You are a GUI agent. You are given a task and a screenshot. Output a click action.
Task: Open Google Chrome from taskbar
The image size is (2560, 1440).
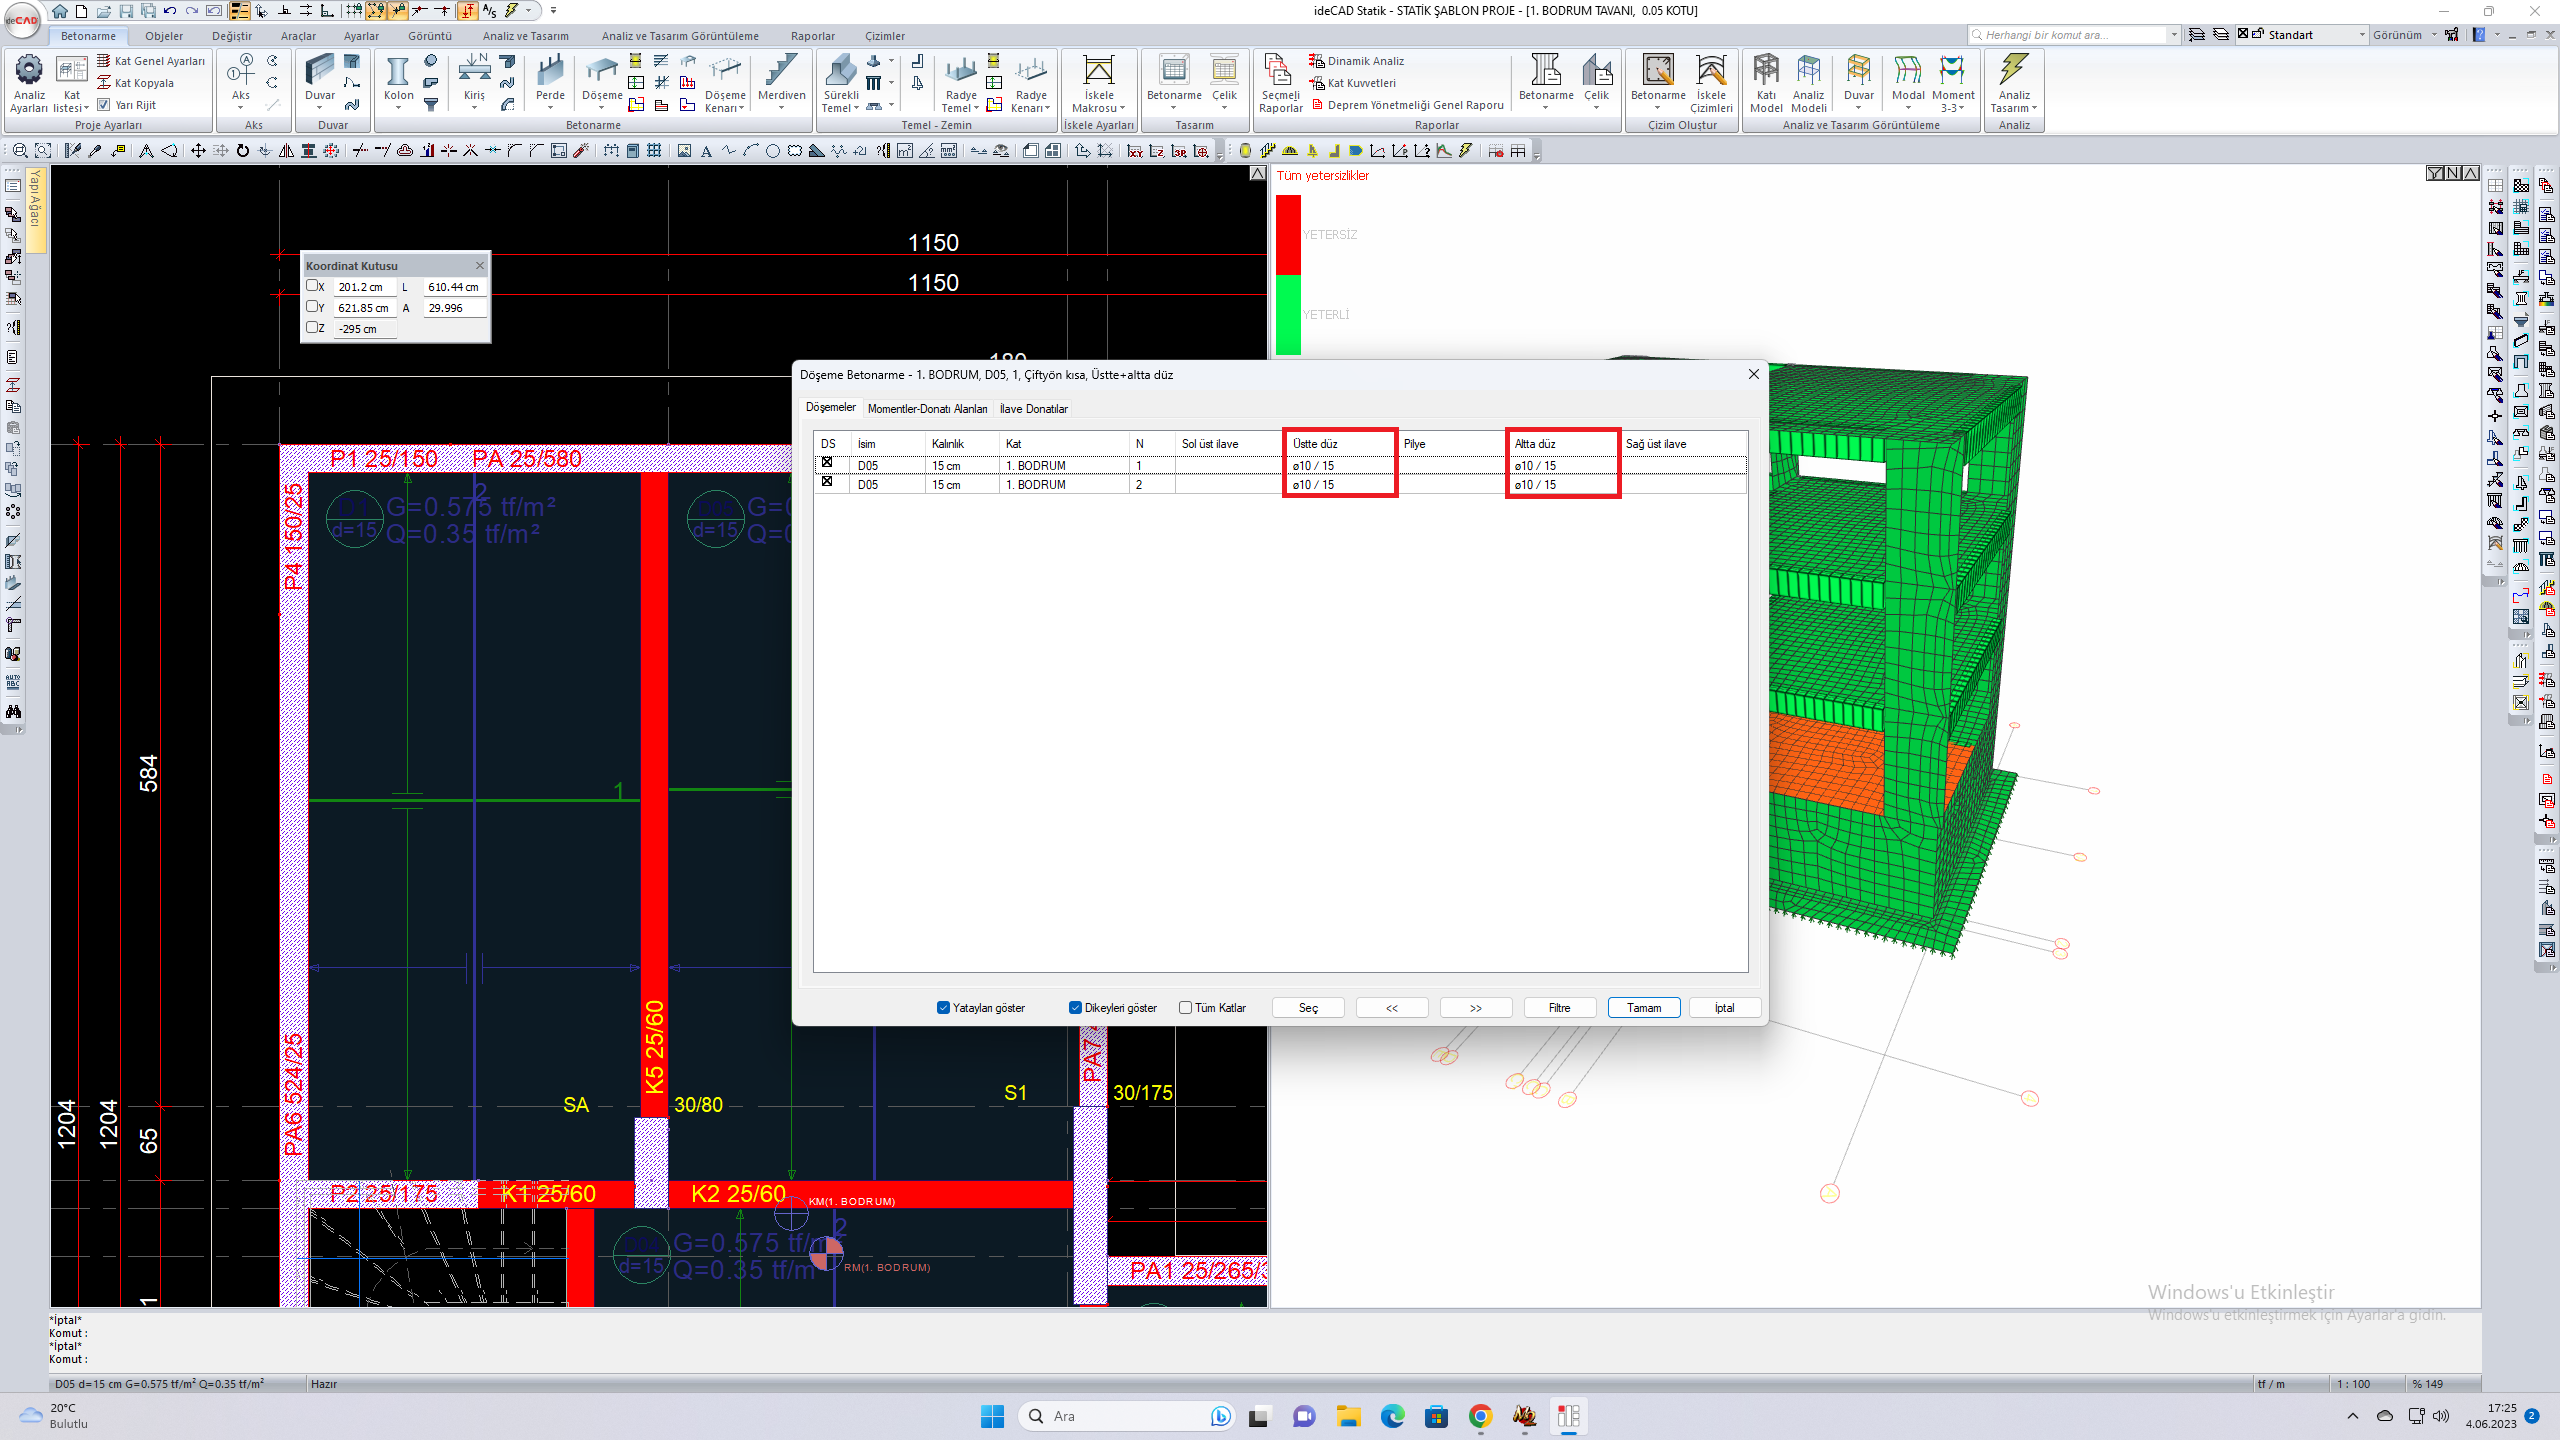coord(1480,1416)
